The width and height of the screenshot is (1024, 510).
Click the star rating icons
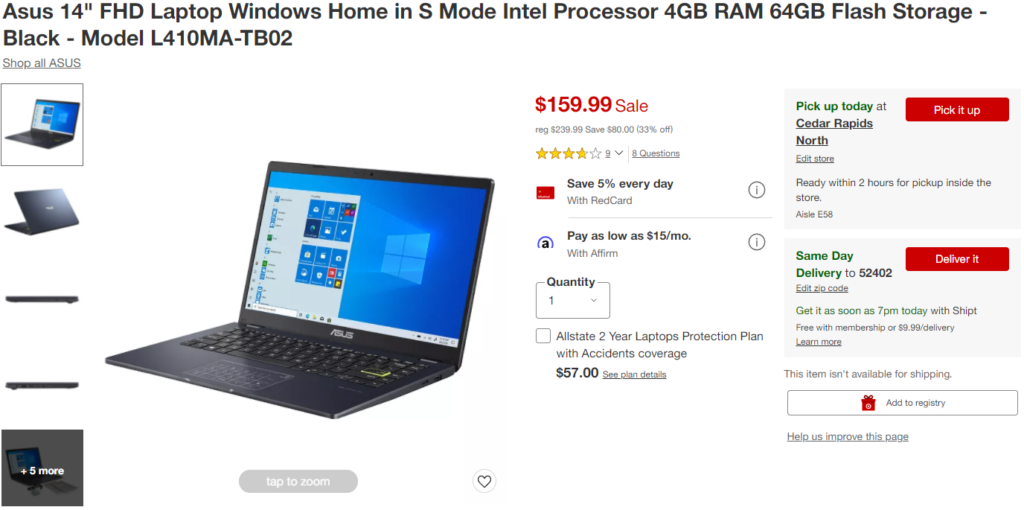(x=568, y=153)
